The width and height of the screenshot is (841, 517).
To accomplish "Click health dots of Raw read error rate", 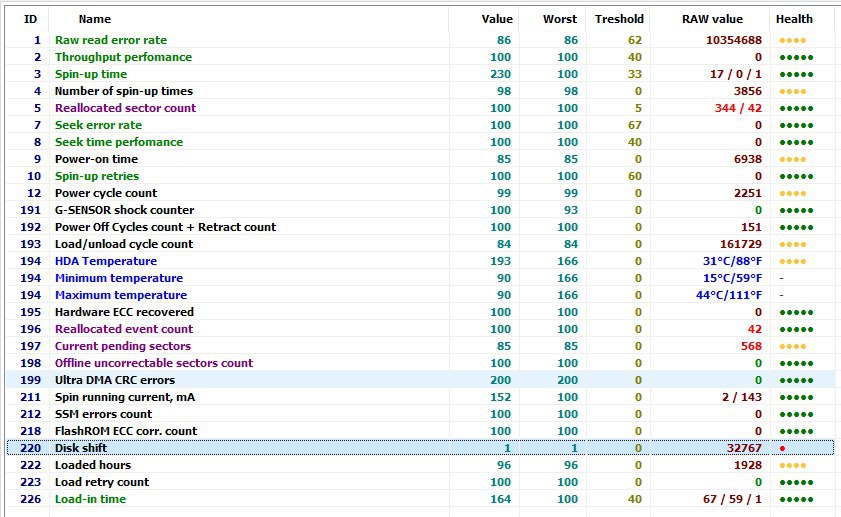I will [x=793, y=40].
